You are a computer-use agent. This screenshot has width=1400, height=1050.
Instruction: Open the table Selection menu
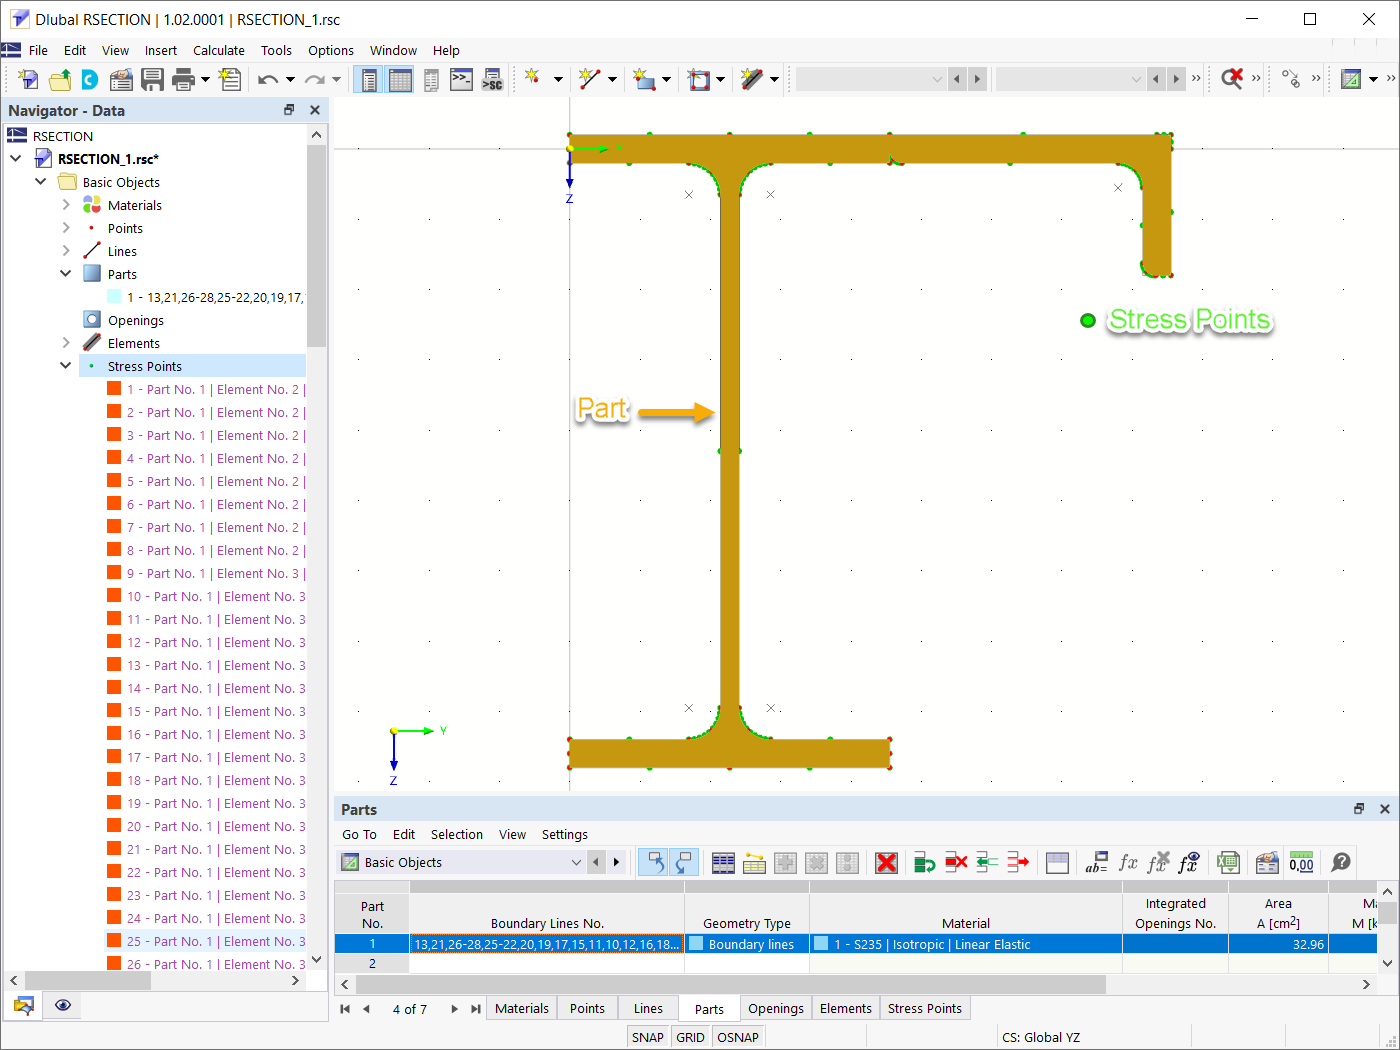click(x=457, y=834)
